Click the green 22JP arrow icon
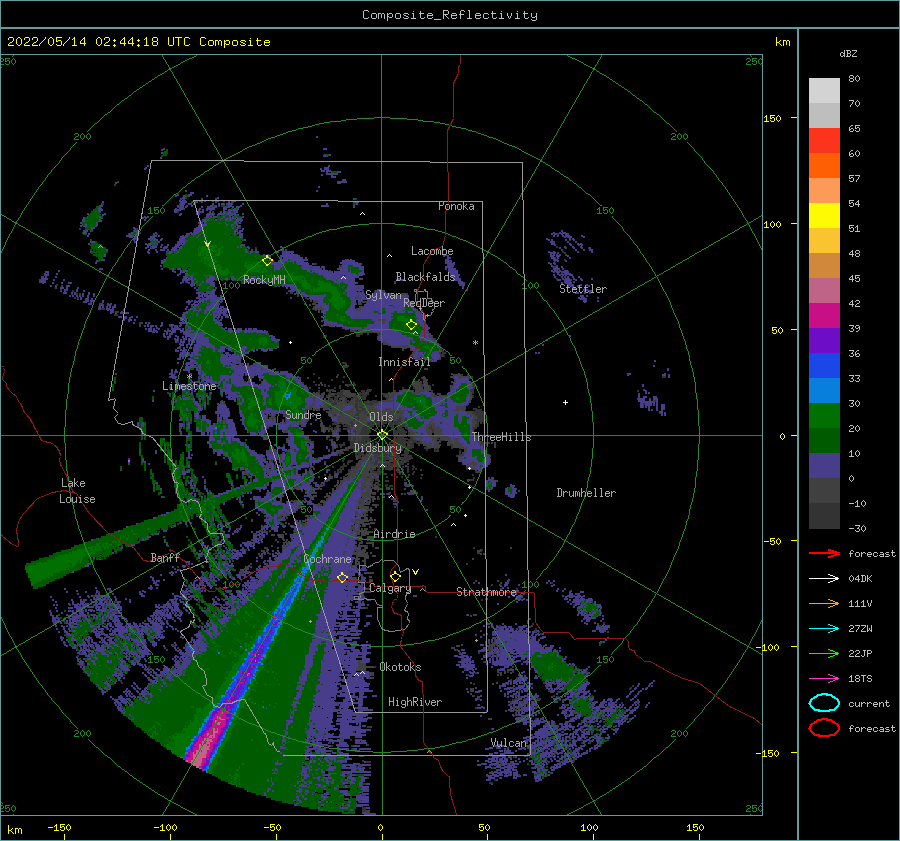 click(x=824, y=653)
